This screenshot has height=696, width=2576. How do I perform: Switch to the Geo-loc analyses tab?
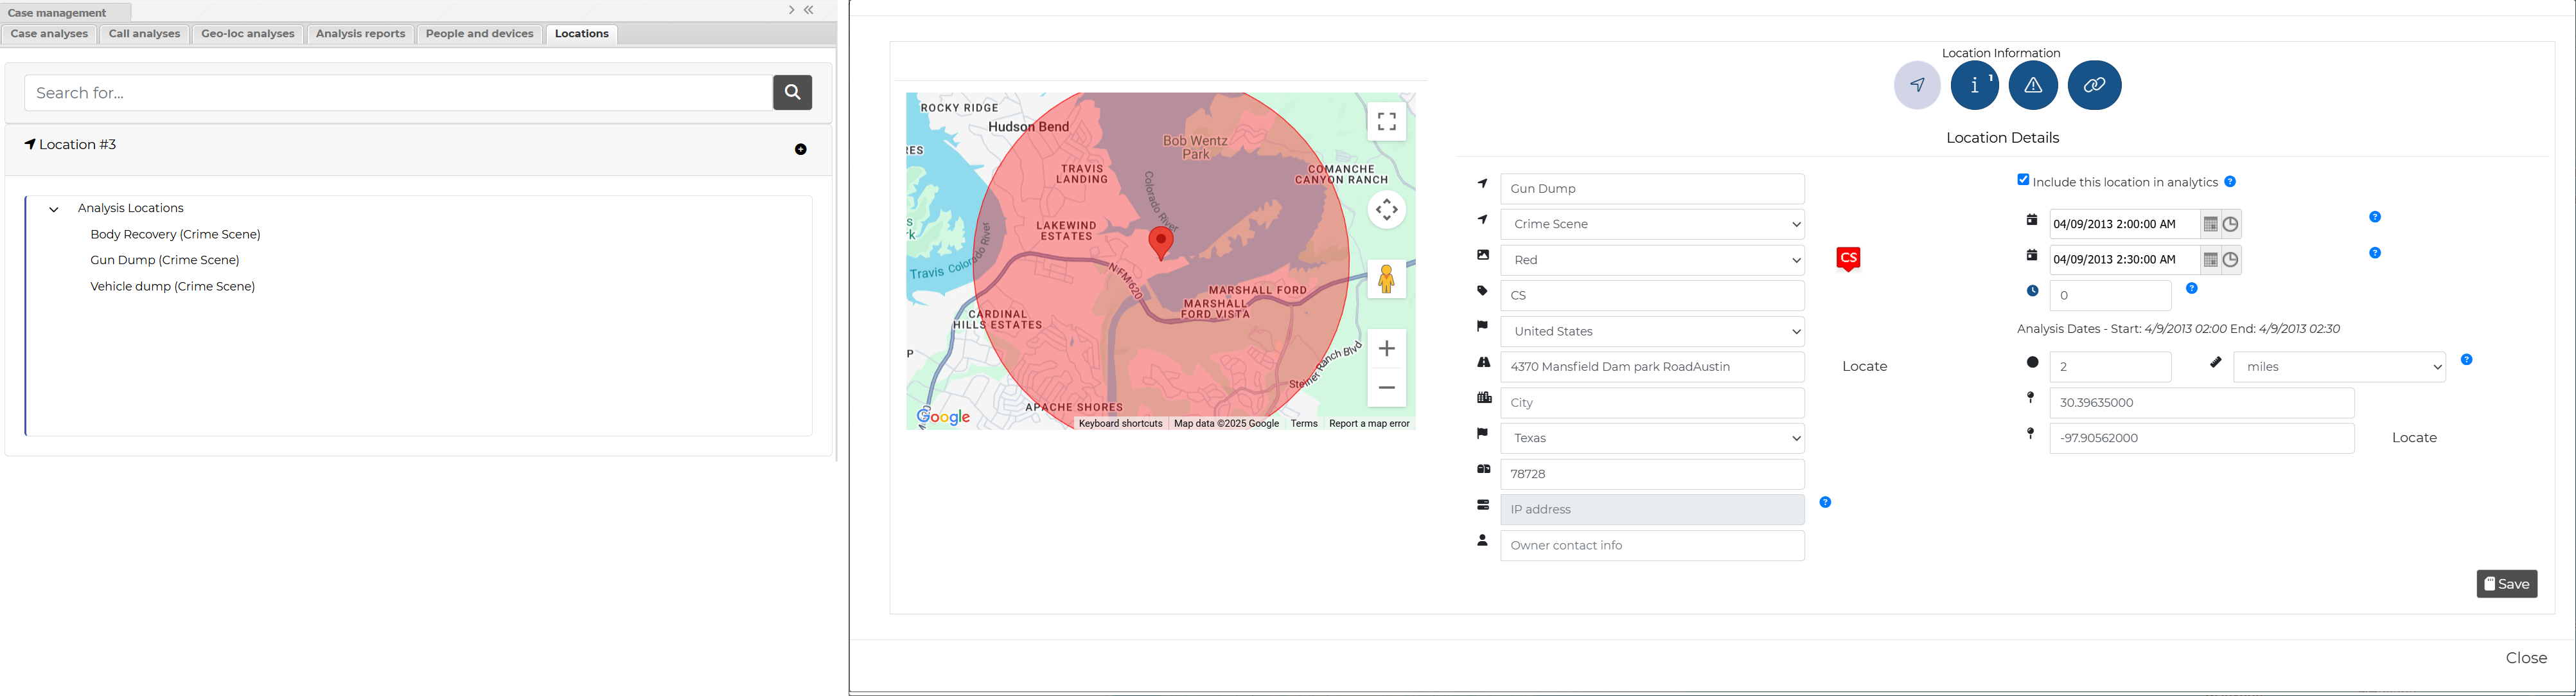(247, 34)
